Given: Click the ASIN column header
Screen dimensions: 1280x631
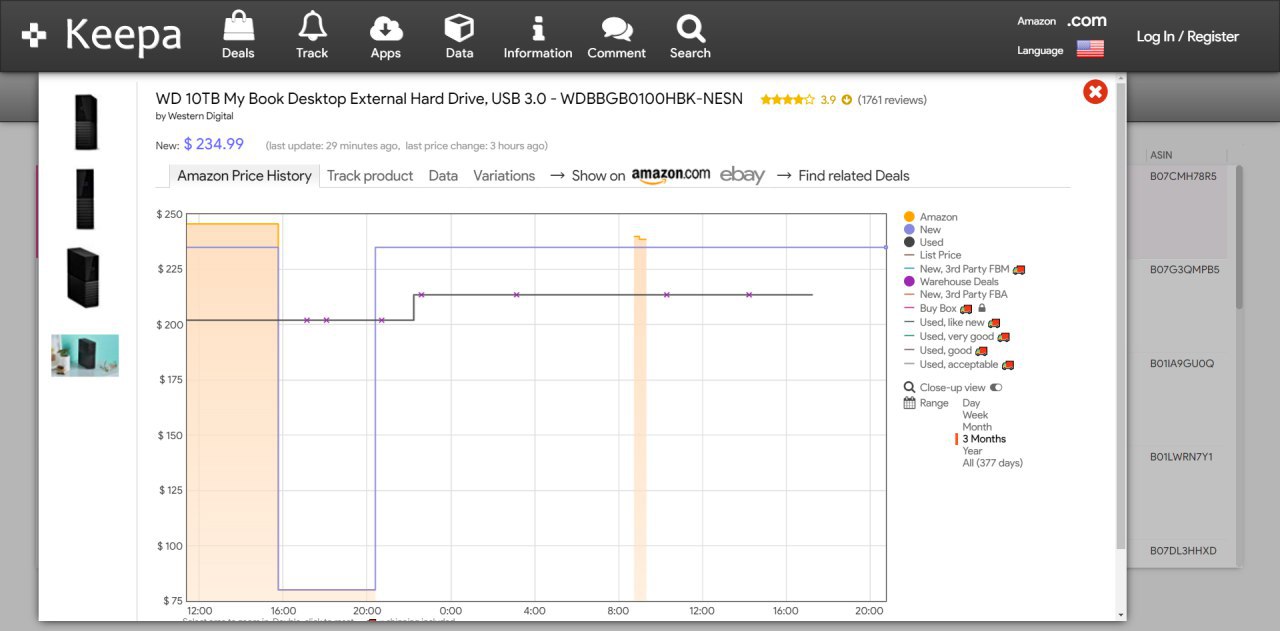Looking at the screenshot, I should 1161,155.
